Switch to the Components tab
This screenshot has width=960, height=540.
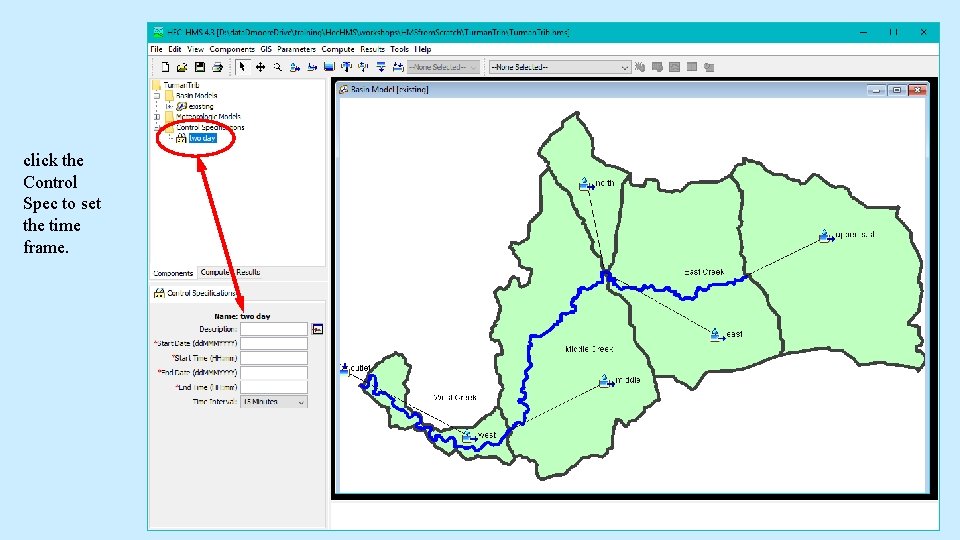tap(173, 273)
